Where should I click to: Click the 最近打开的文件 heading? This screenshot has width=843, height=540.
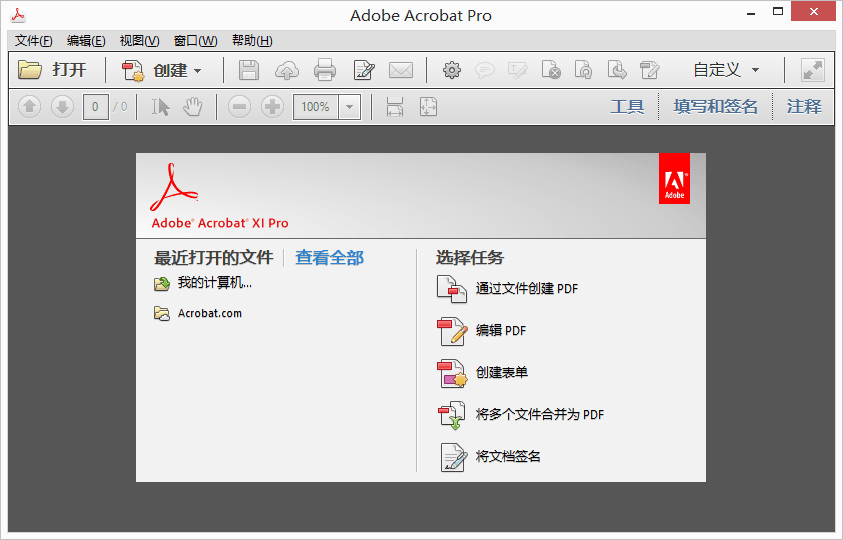(x=213, y=258)
